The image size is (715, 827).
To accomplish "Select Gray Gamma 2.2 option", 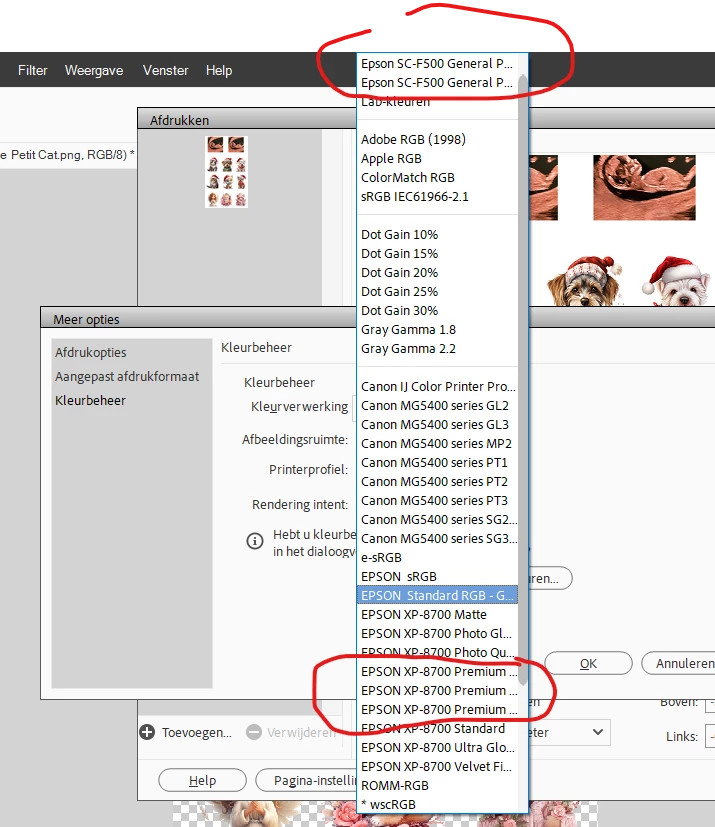I will 437,348.
